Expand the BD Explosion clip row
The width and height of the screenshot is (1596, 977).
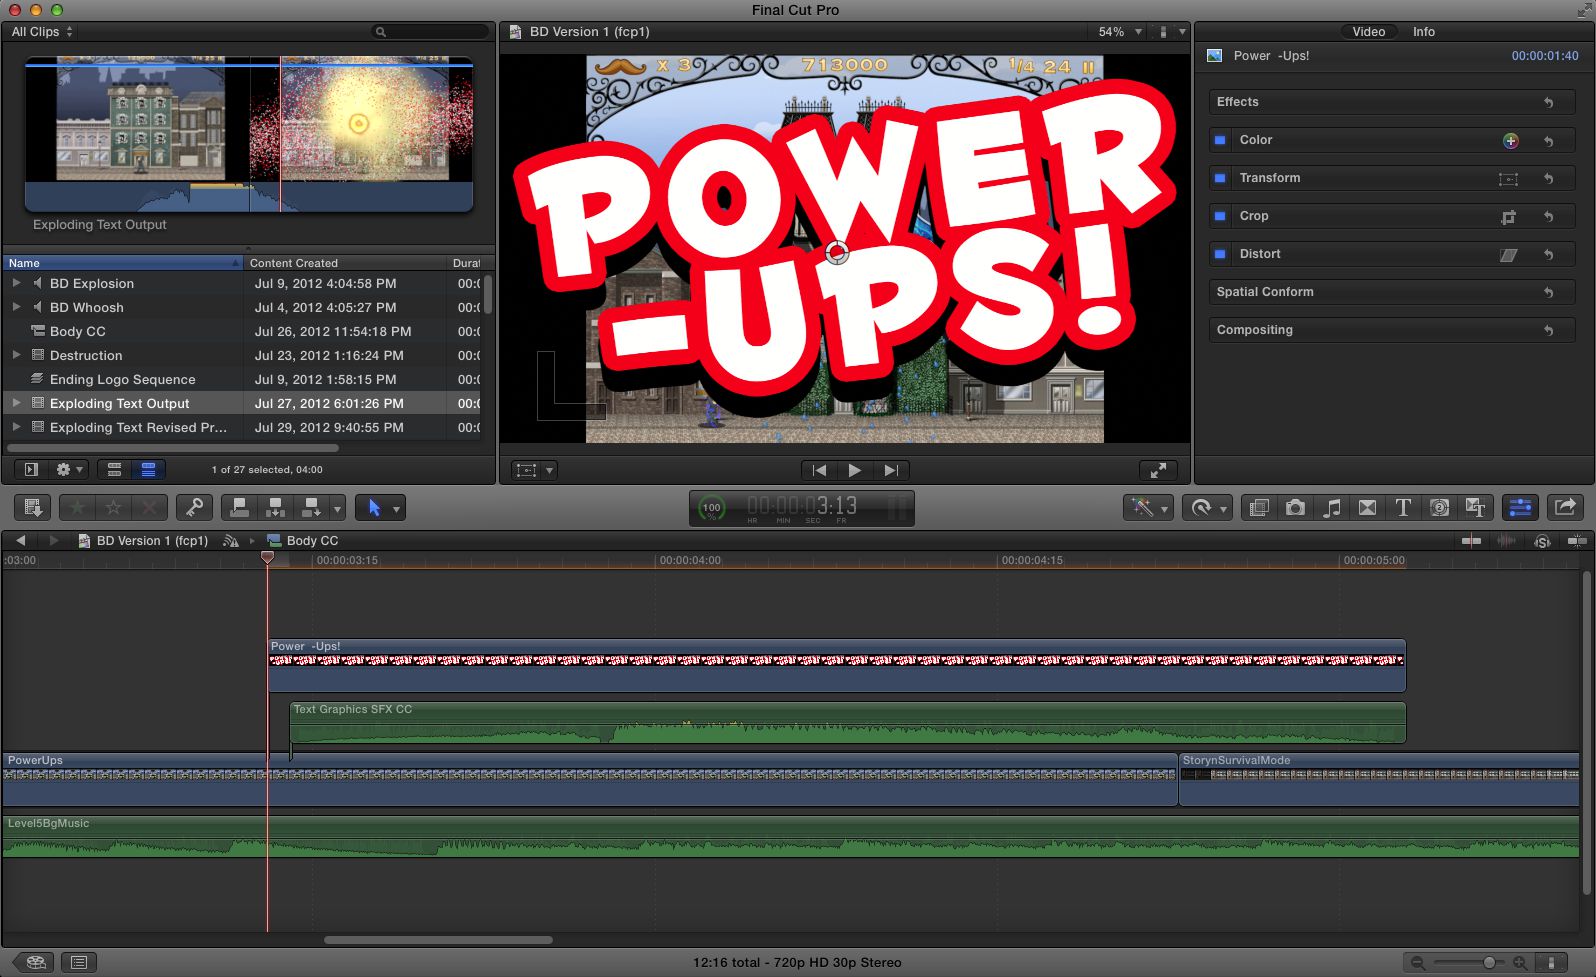(16, 283)
